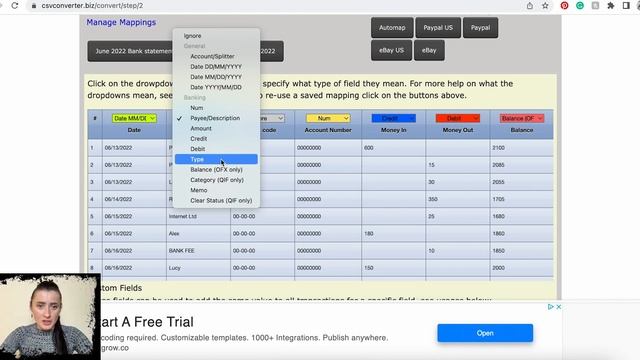Click the eBay mapping button
This screenshot has height=360, width=640.
click(x=429, y=51)
